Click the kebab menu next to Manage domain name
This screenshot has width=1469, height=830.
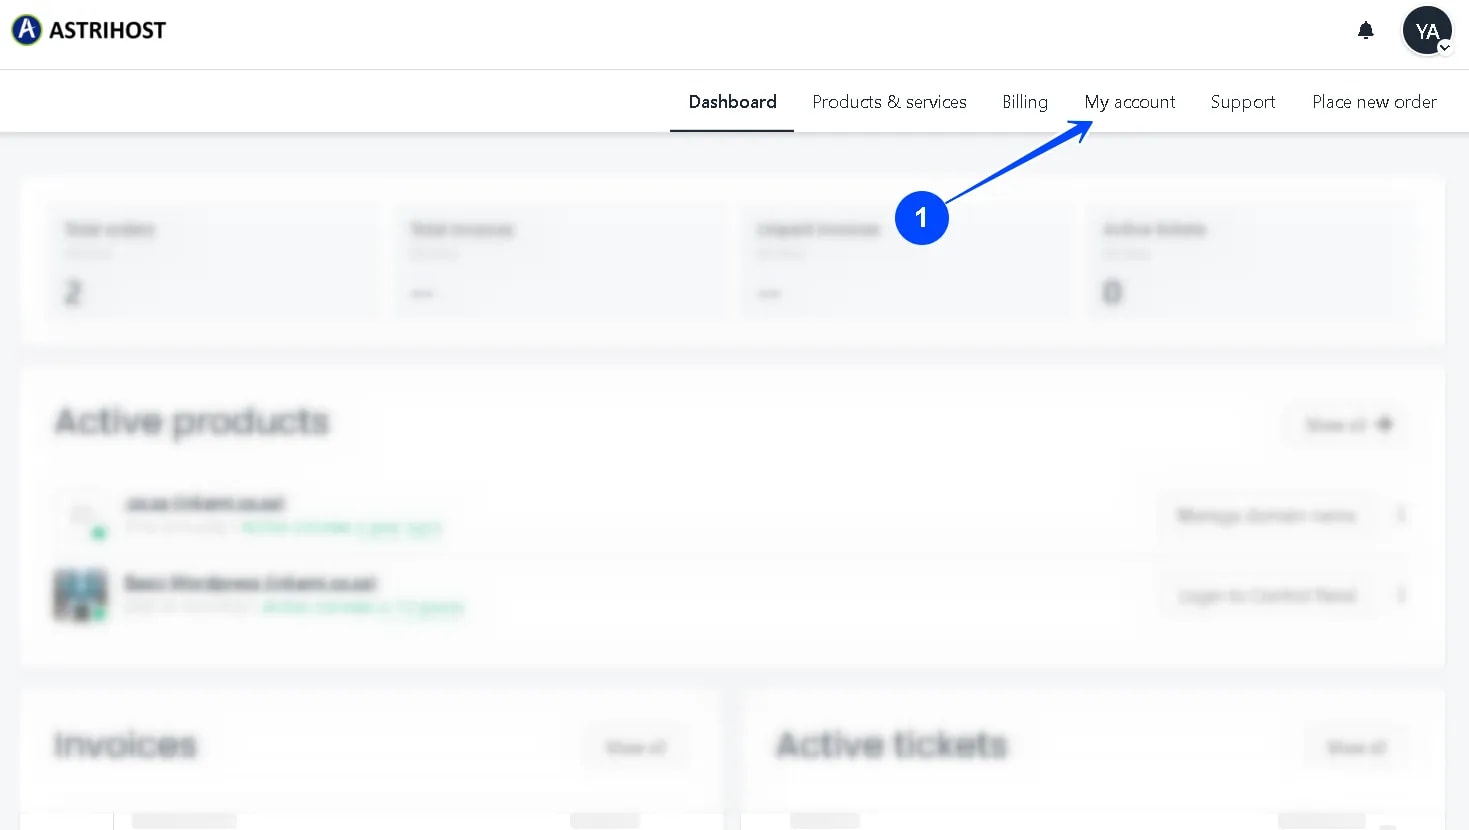pos(1402,514)
